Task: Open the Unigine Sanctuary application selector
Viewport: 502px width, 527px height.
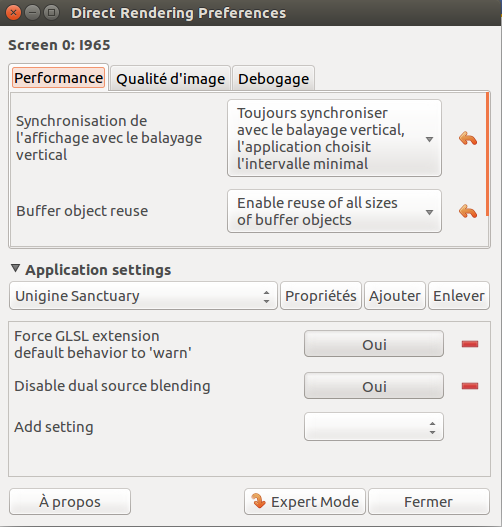Action: 143,296
